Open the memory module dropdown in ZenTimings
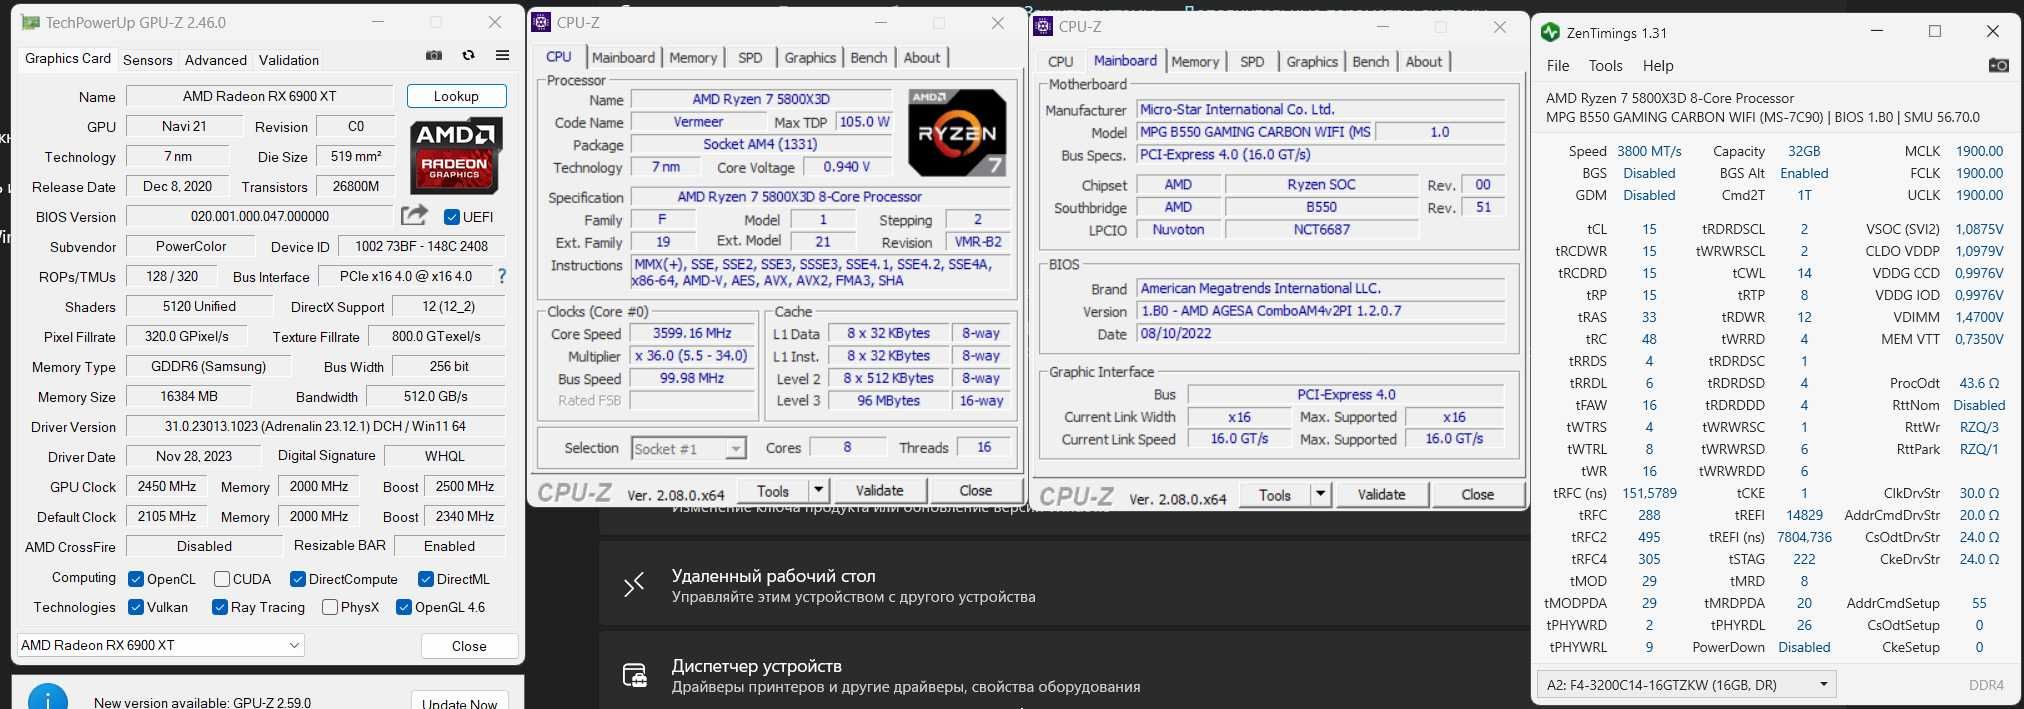 [x=1688, y=685]
